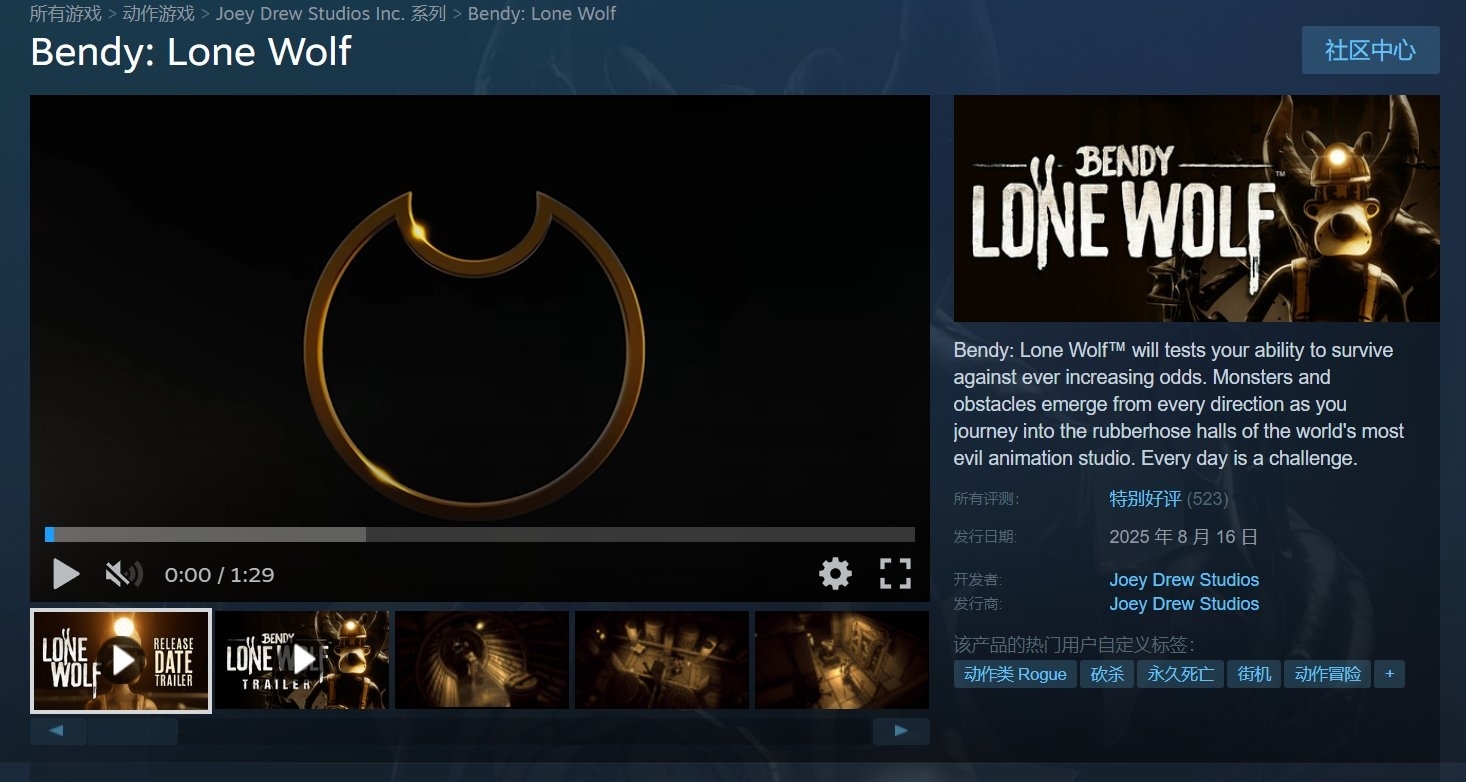Go to 所有游戏 breadcrumb
1466x782 pixels.
65,14
